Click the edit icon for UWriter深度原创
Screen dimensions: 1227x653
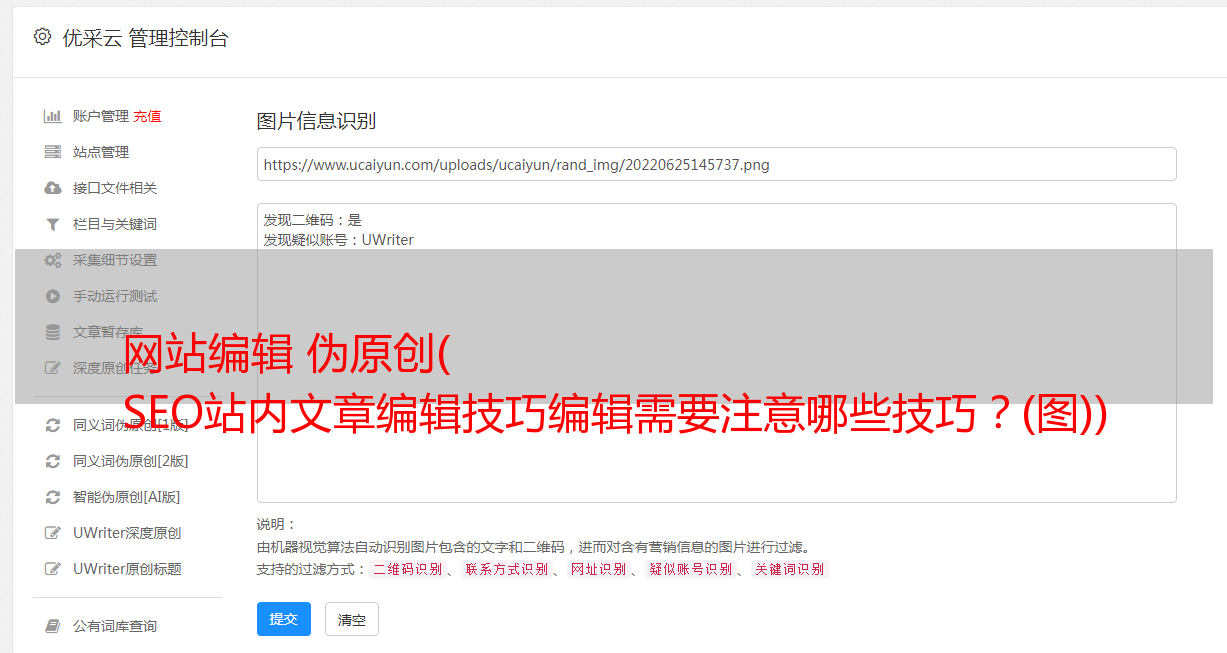click(53, 533)
